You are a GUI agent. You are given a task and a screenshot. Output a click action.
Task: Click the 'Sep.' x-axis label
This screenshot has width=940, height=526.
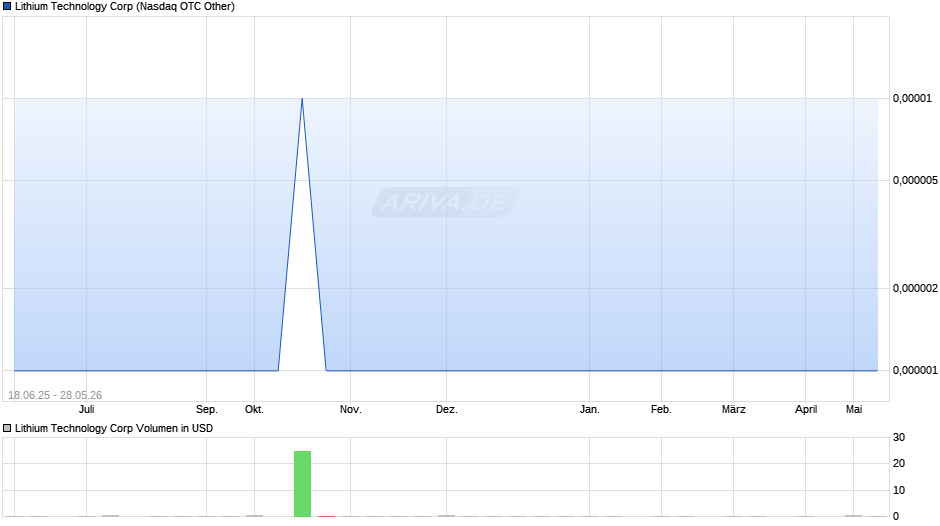click(207, 409)
